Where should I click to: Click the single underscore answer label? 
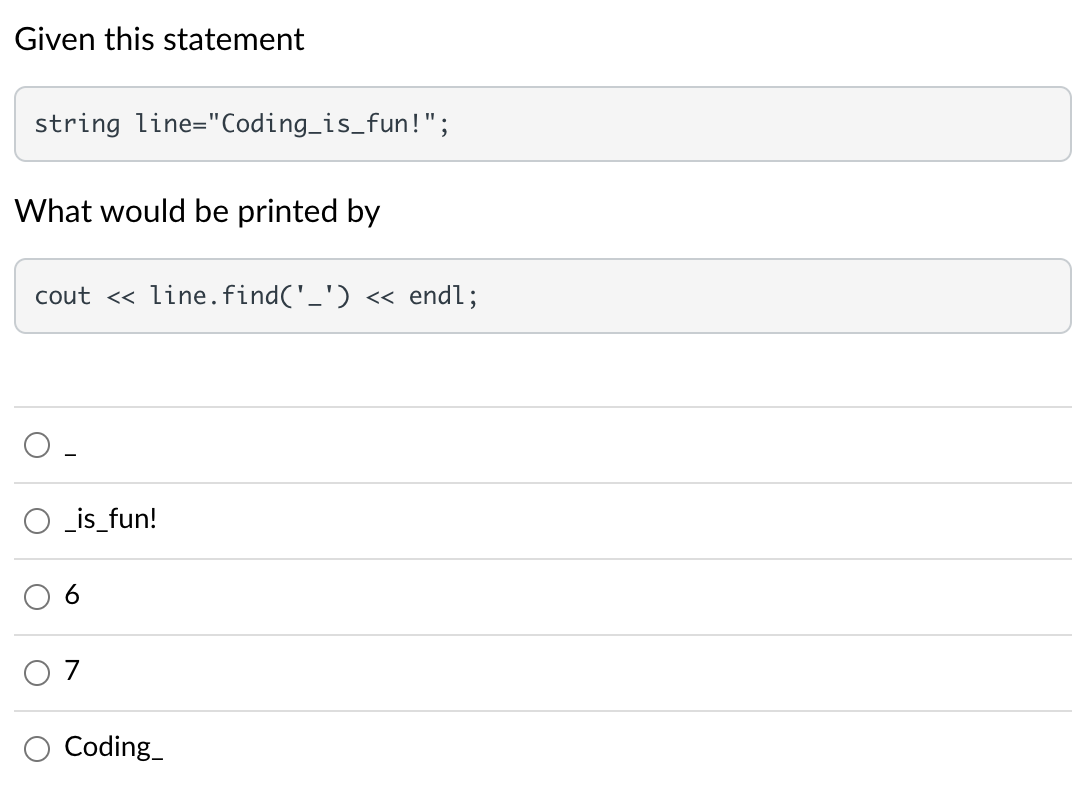pos(70,453)
